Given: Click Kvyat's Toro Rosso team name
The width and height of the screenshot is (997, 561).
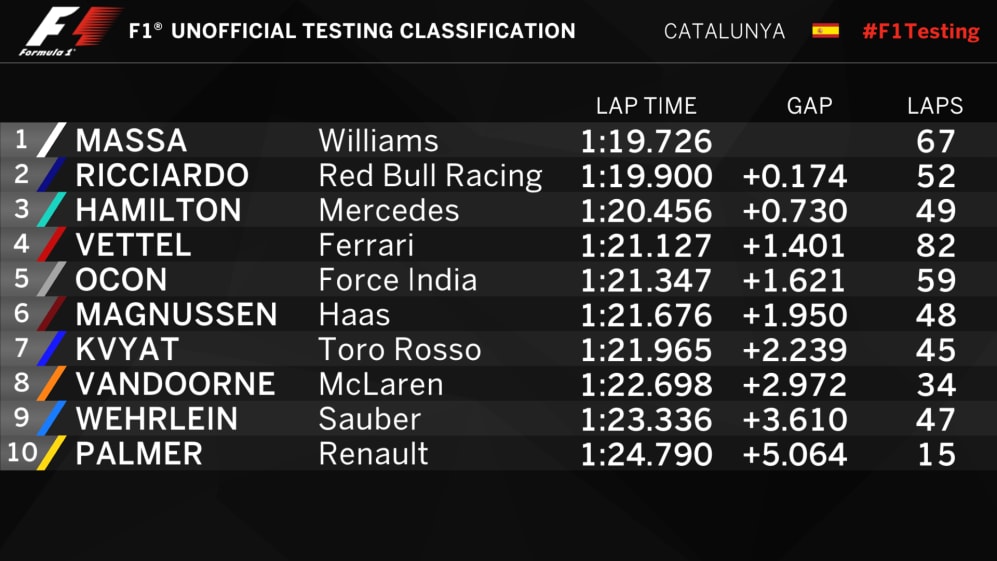Looking at the screenshot, I should 400,350.
